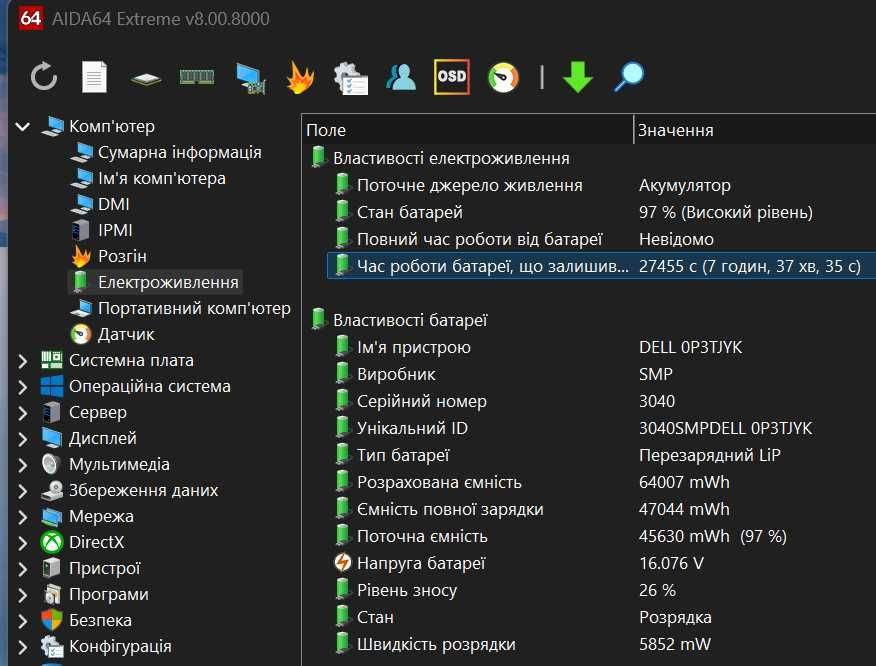The width and height of the screenshot is (876, 666).
Task: Open the preferences gear checklist icon
Action: click(x=351, y=78)
